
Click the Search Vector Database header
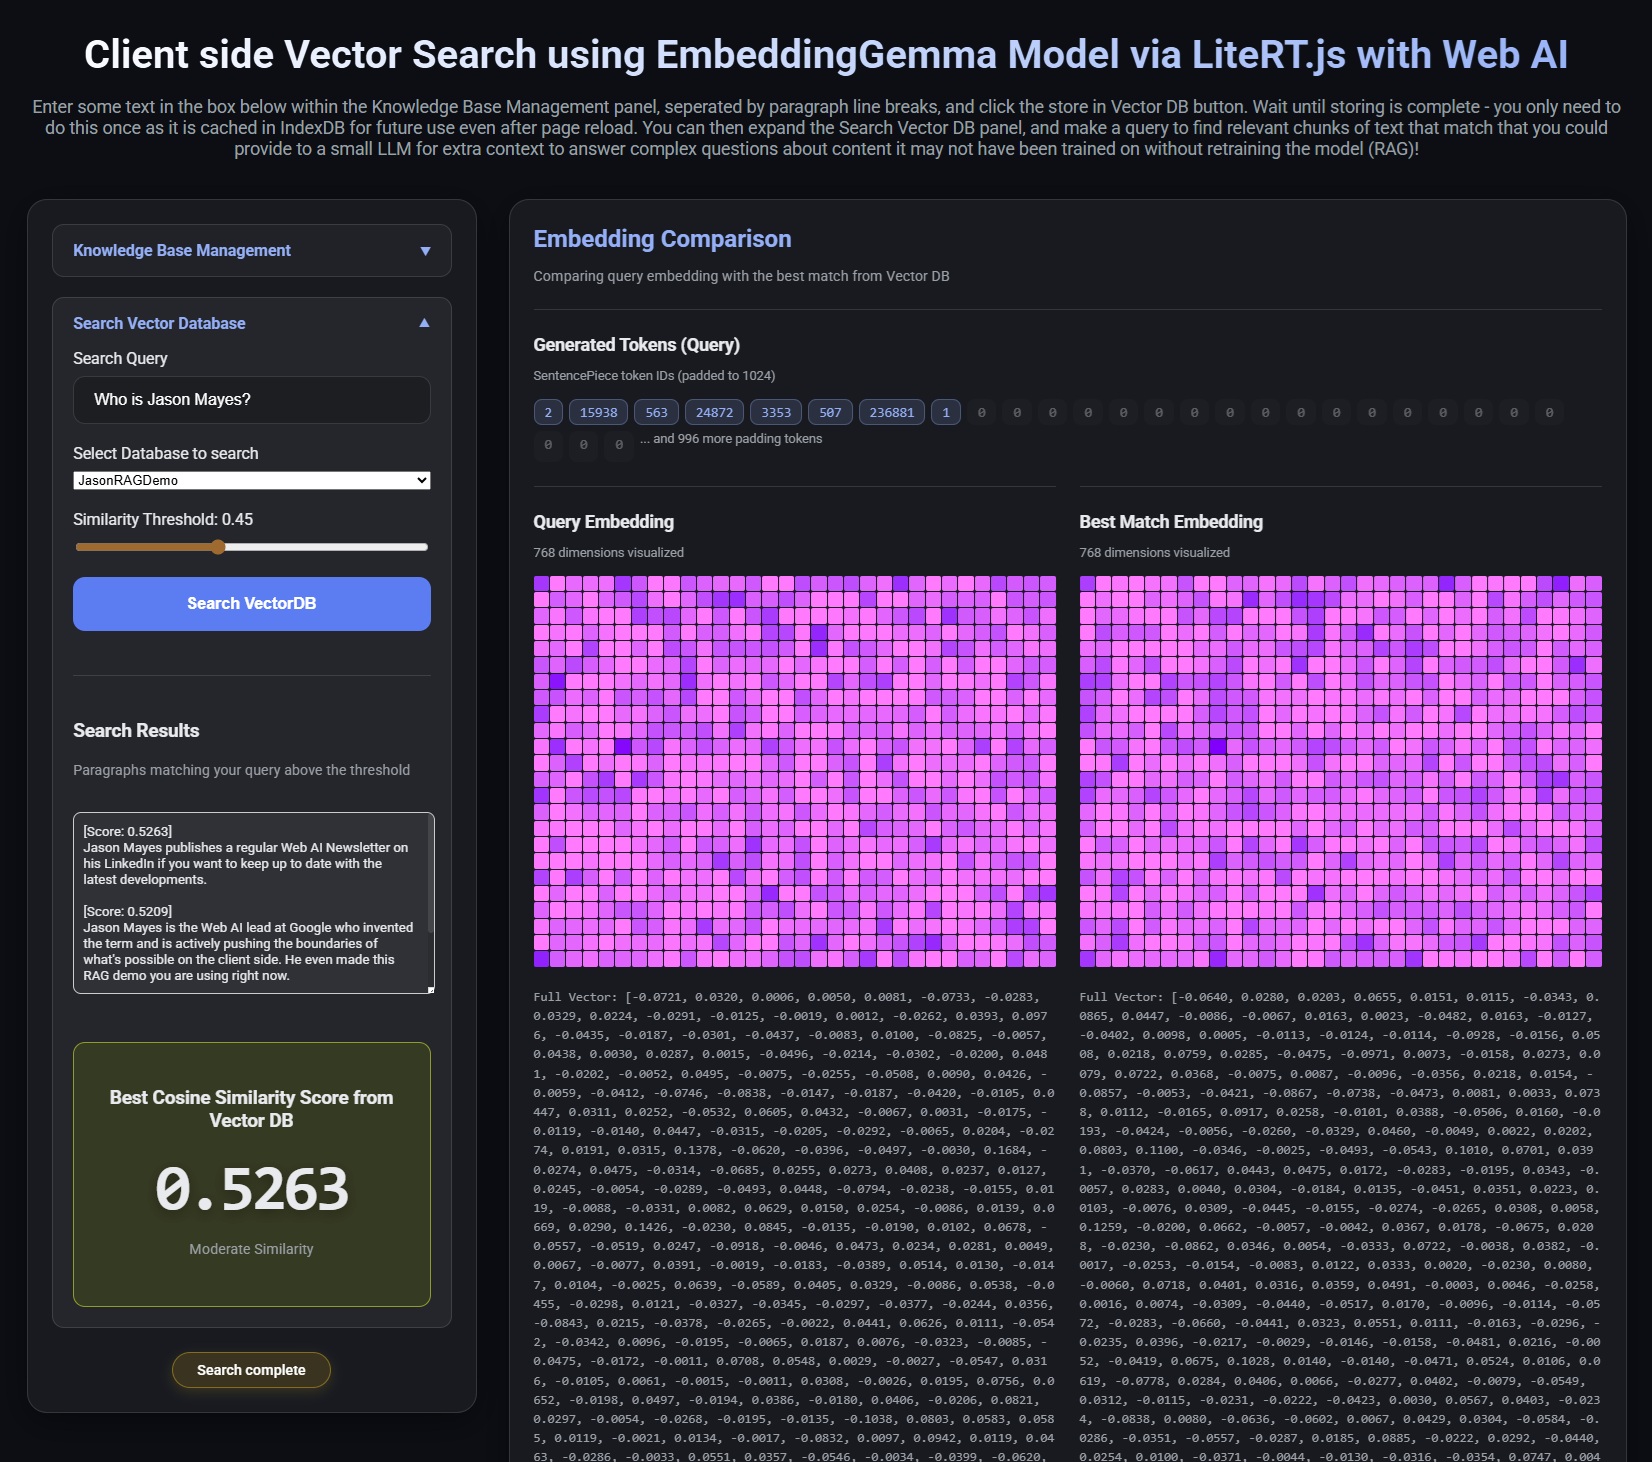tap(159, 323)
